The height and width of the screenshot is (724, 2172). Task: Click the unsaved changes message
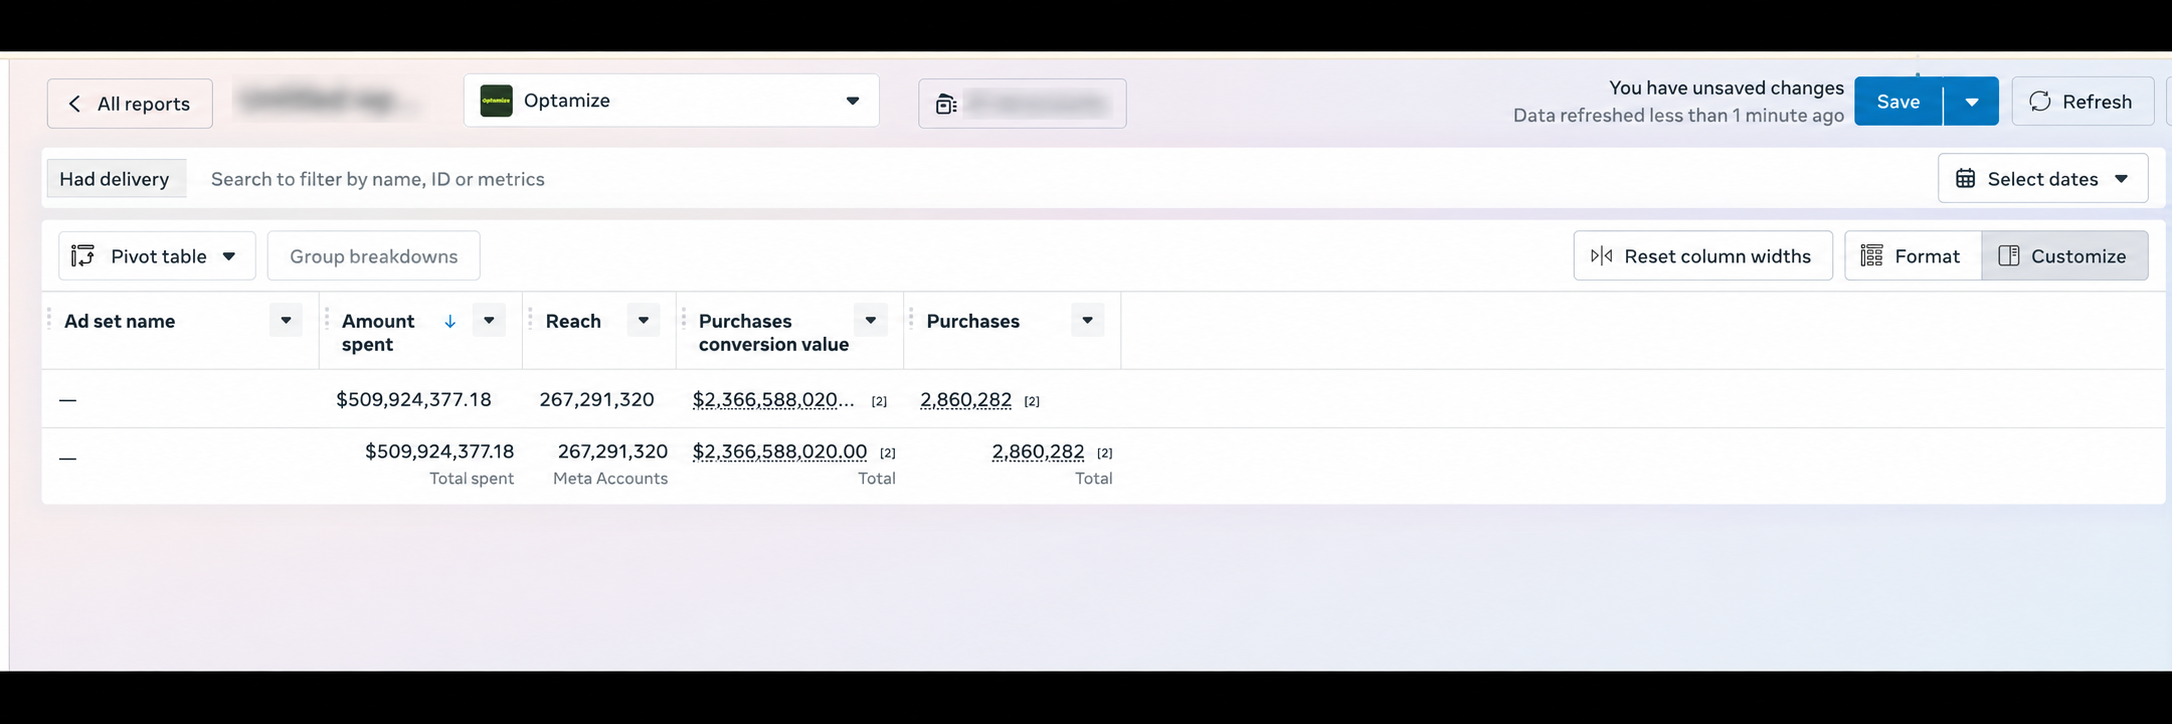tap(1726, 88)
